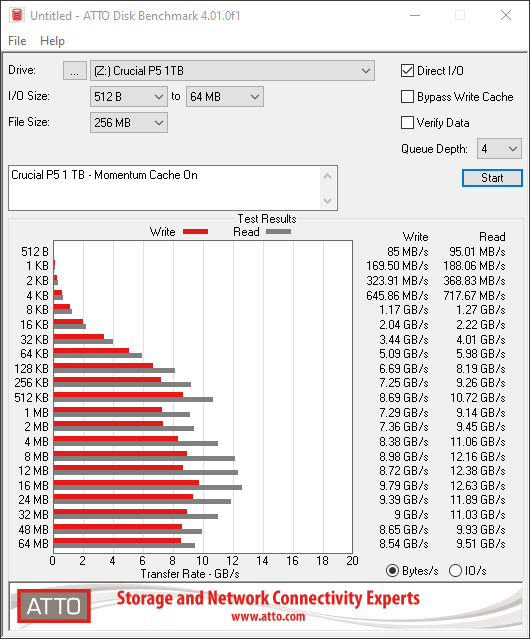Open the Queue Depth dropdown
The width and height of the screenshot is (530, 639).
point(499,148)
